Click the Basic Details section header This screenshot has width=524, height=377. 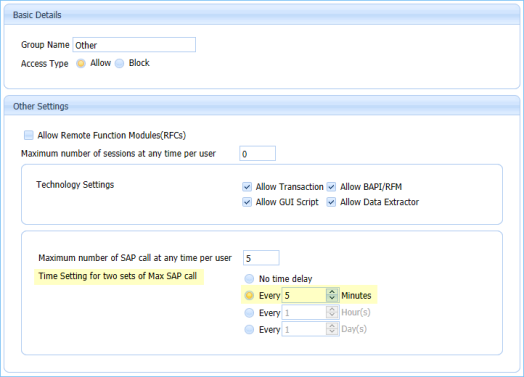[262, 15]
